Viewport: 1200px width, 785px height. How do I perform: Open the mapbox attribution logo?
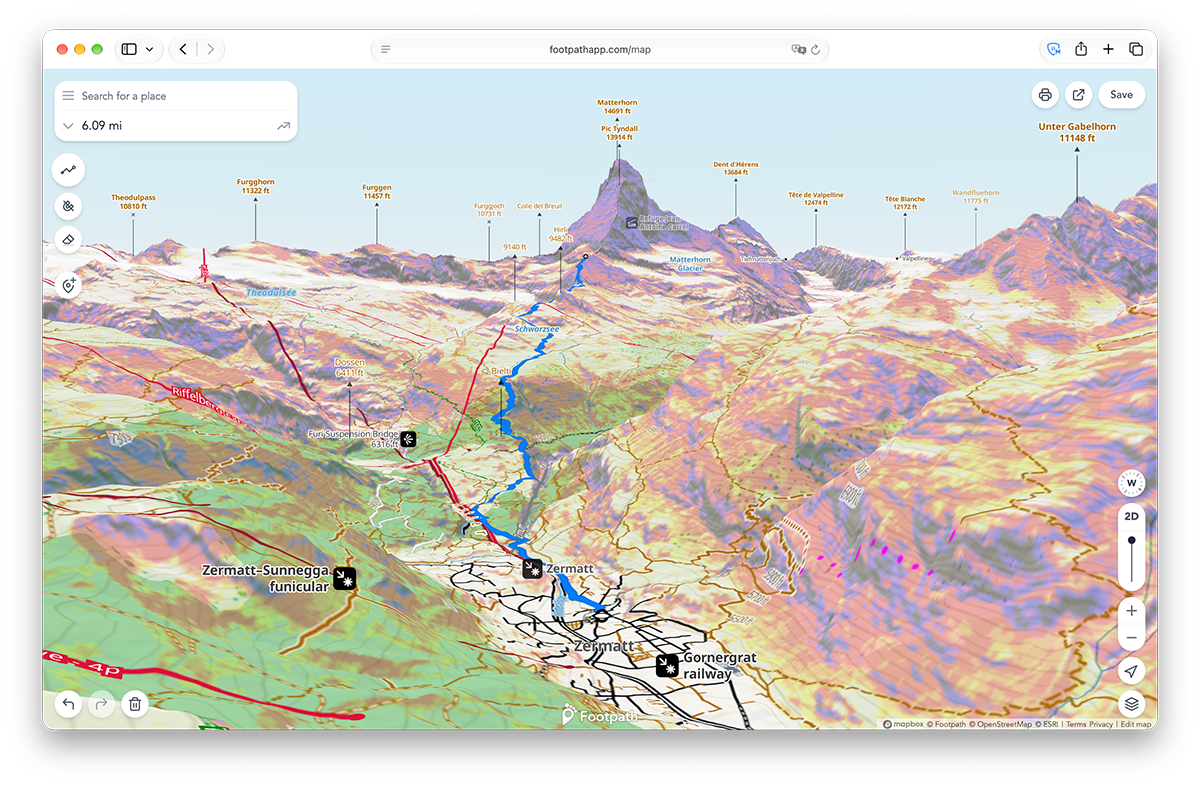click(904, 724)
